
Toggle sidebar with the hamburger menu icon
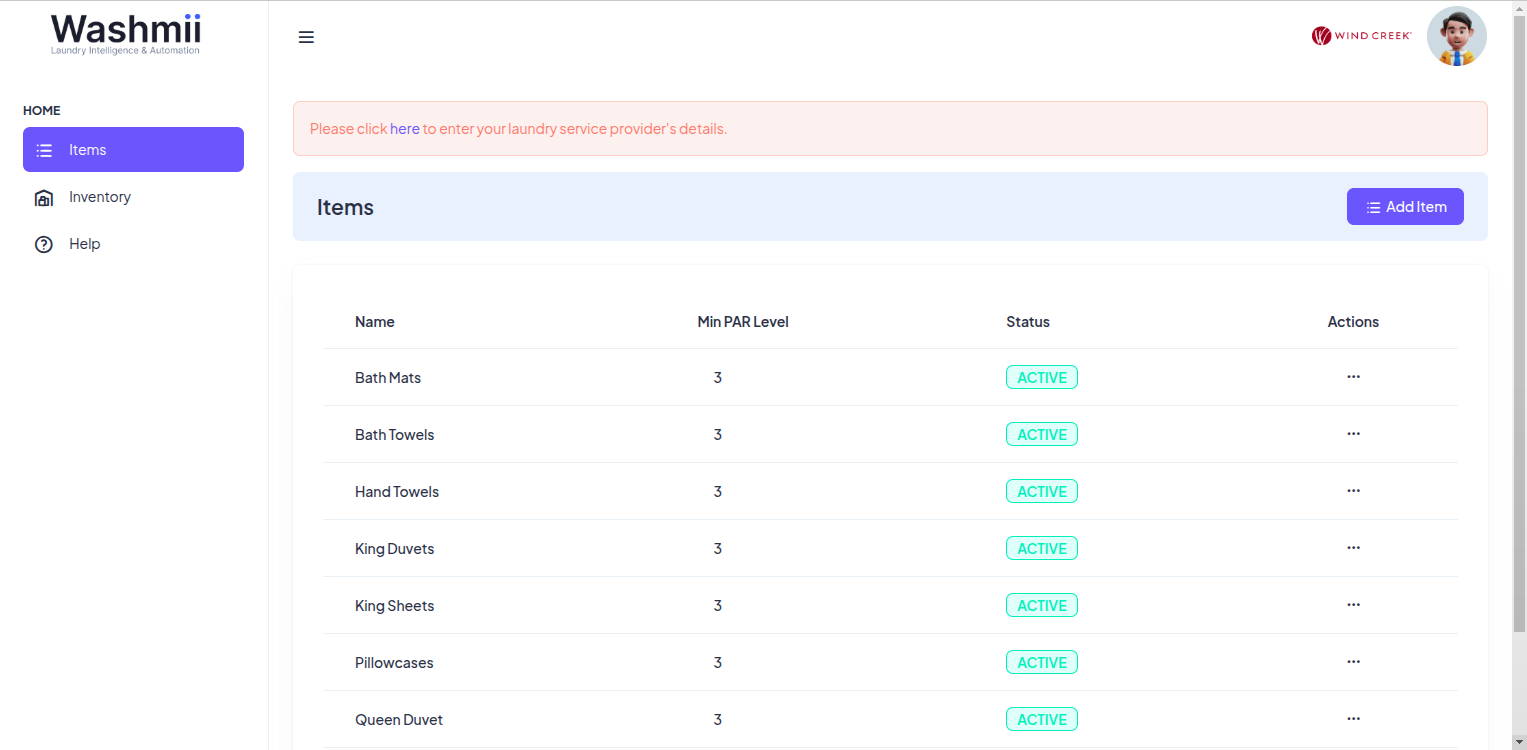(306, 37)
